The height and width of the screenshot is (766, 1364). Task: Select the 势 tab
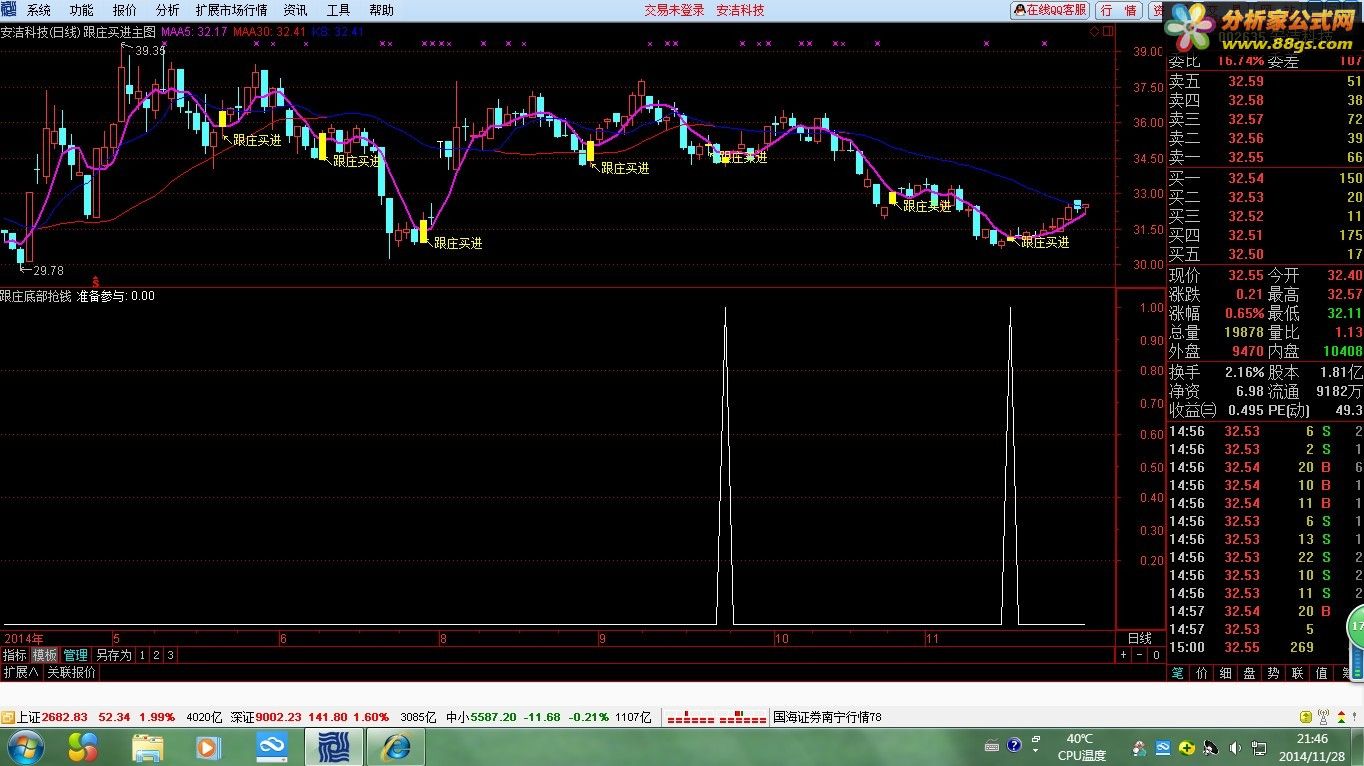(1273, 673)
